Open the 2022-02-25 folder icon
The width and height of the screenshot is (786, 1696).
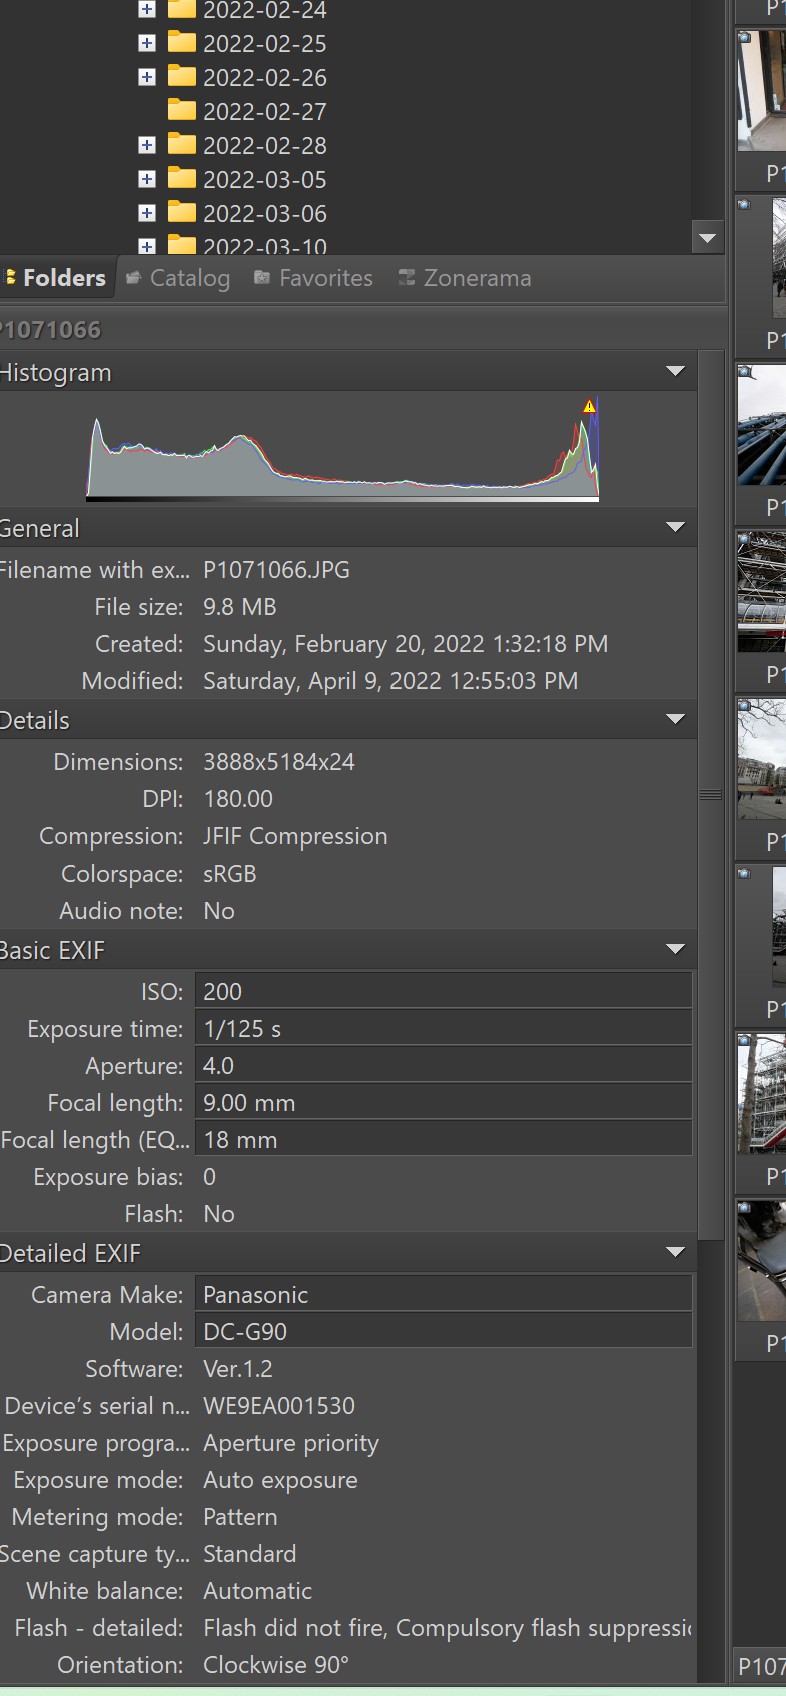[182, 42]
